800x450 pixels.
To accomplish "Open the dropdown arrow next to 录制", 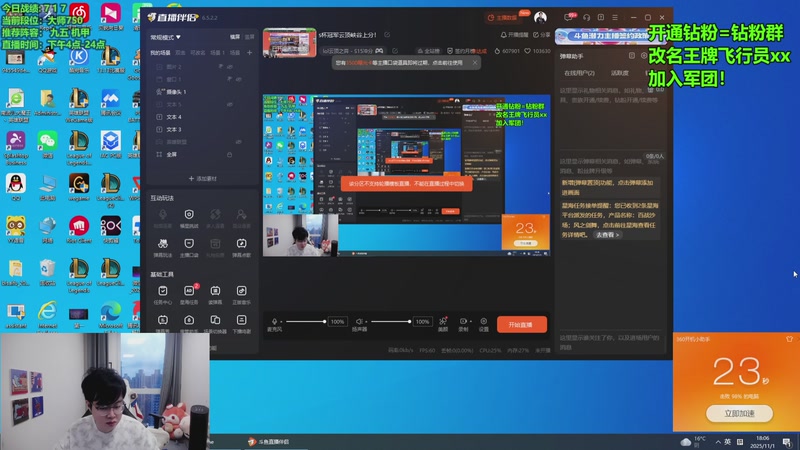I will click(x=470, y=321).
